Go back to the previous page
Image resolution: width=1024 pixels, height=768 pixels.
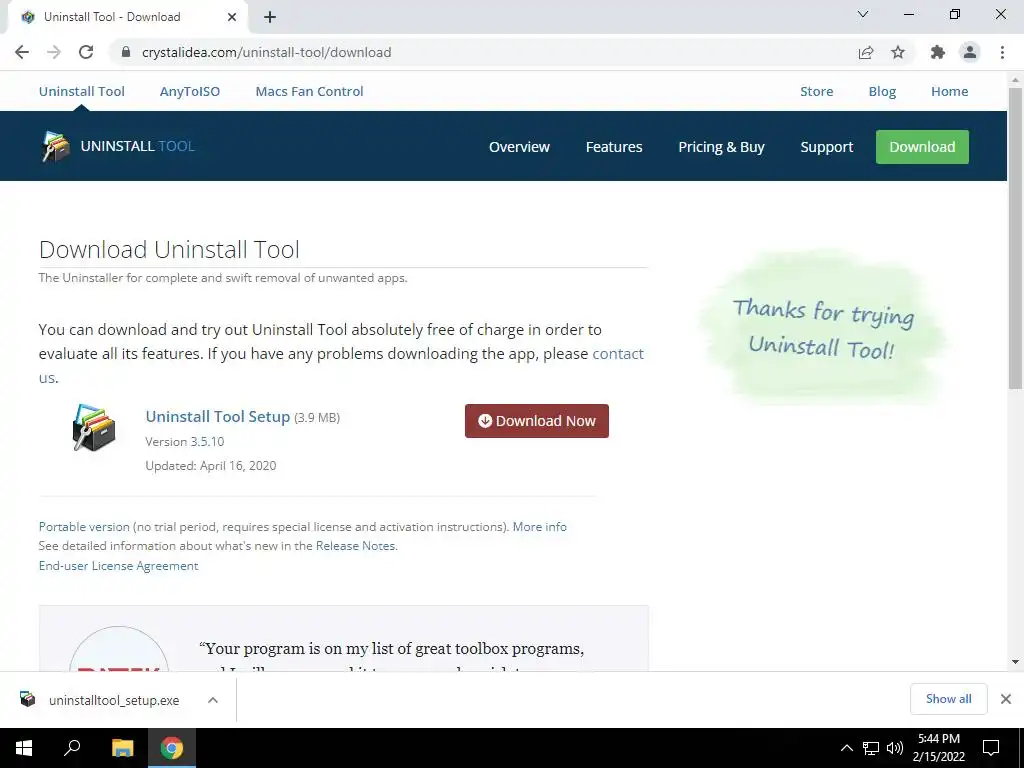point(22,52)
